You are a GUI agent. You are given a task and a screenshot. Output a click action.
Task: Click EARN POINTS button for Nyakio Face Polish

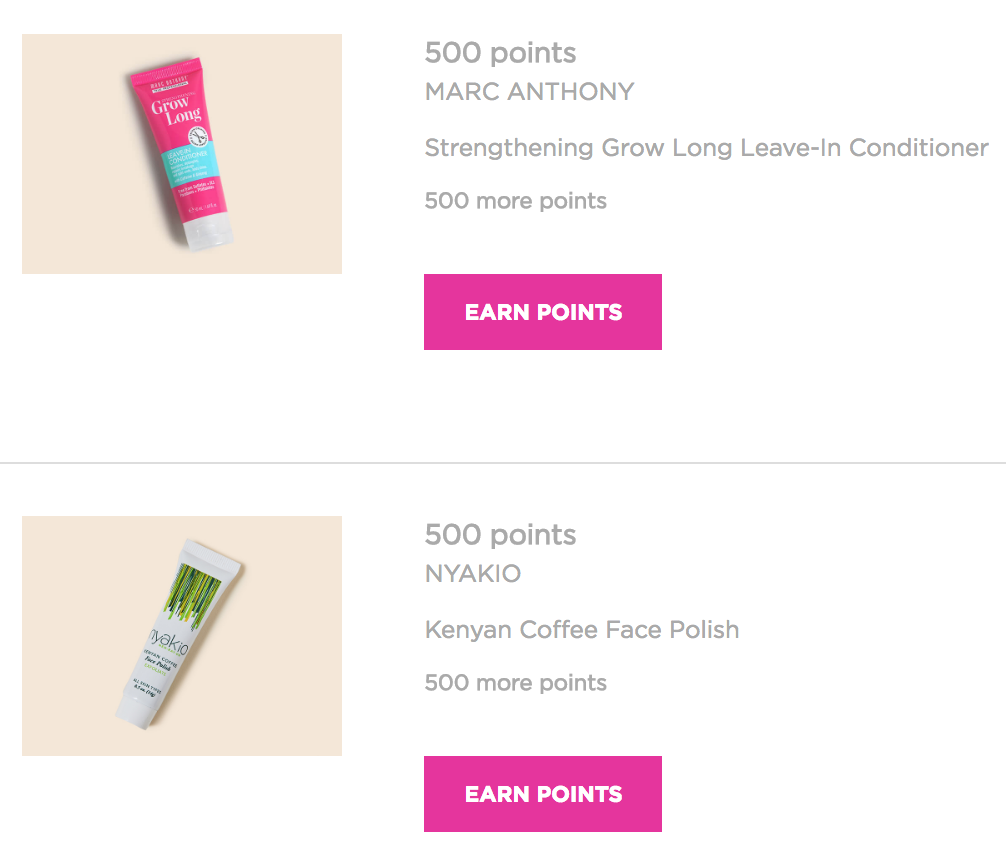543,793
